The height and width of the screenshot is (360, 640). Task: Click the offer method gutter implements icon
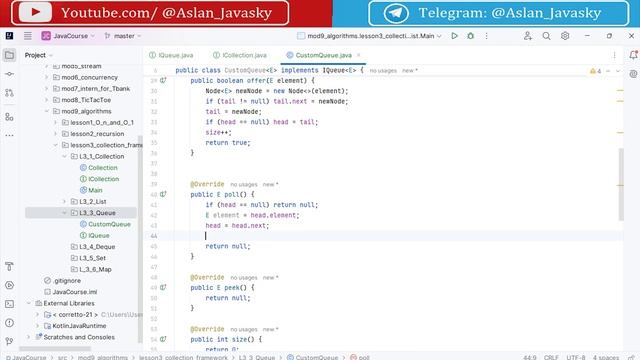pyautogui.click(x=163, y=80)
